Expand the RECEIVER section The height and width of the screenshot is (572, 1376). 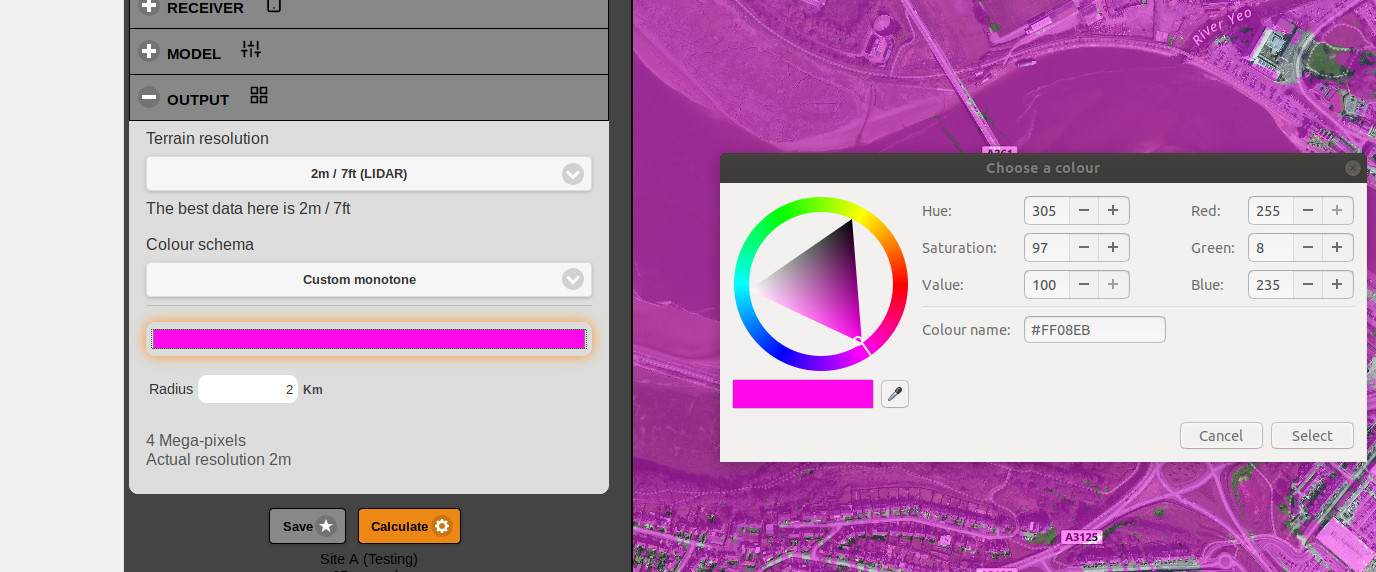pyautogui.click(x=149, y=7)
